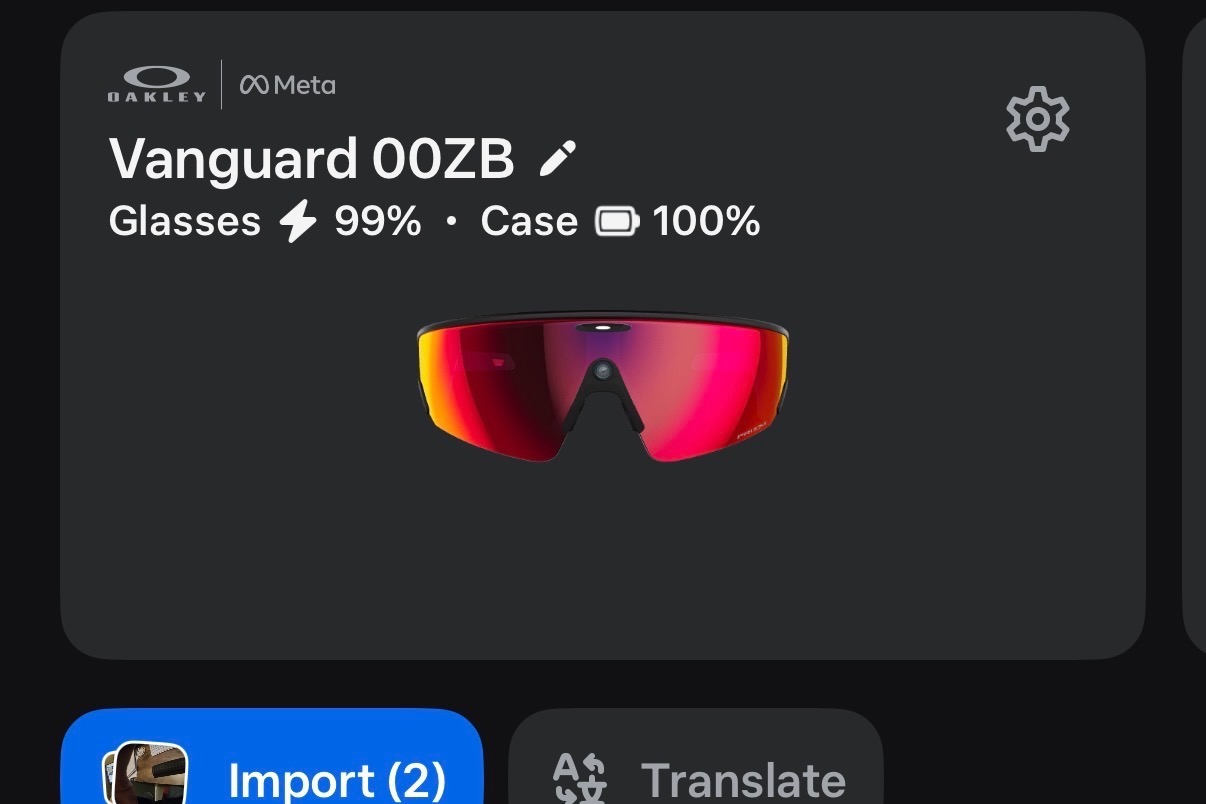Tap the pencil icon to rename glasses

coord(558,158)
